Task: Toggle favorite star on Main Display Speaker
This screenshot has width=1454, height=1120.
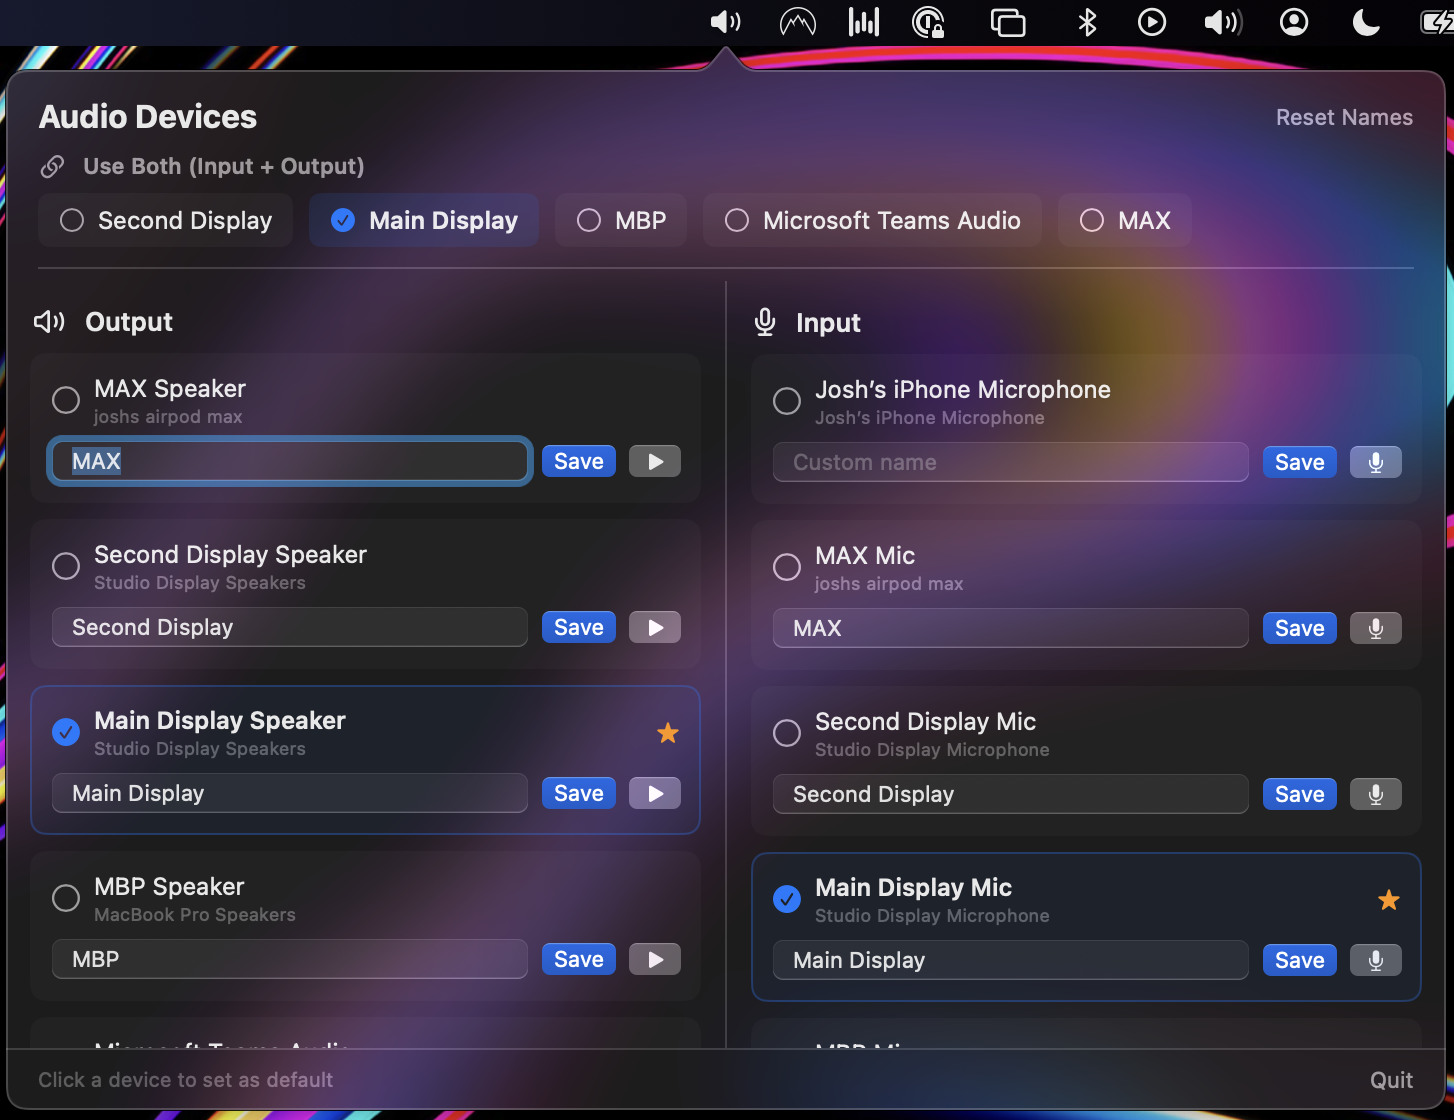Action: click(667, 733)
